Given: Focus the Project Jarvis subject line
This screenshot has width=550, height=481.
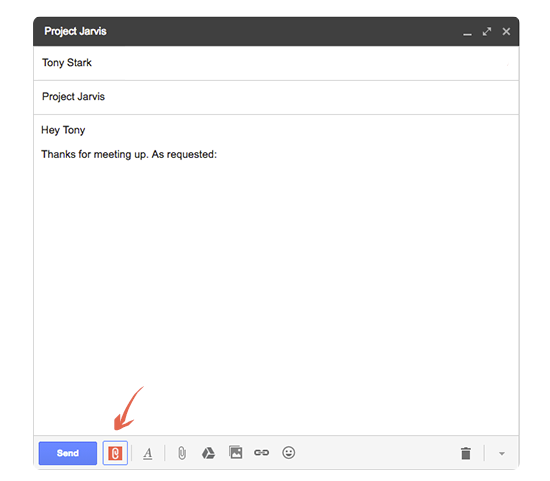Looking at the screenshot, I should (276, 97).
